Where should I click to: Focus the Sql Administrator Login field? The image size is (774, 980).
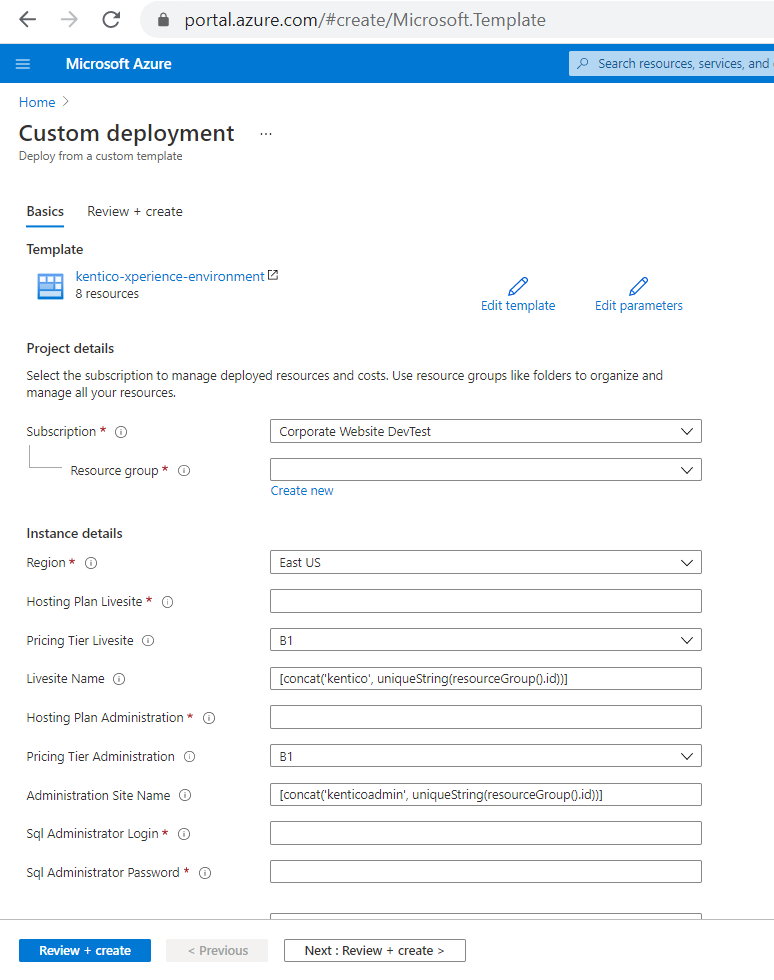(x=486, y=833)
